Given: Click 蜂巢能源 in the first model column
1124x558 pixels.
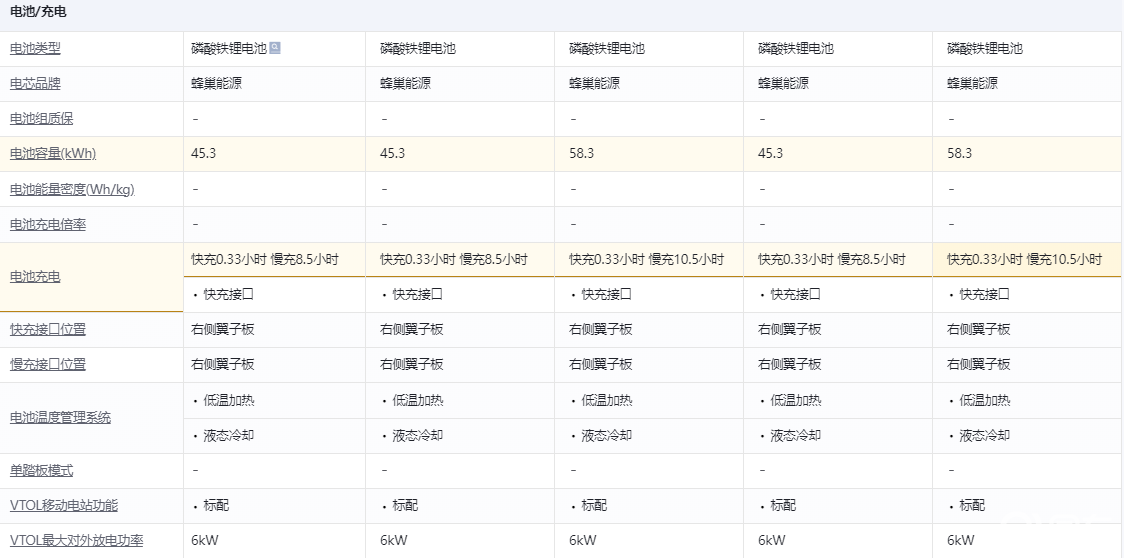Looking at the screenshot, I should click(x=216, y=84).
